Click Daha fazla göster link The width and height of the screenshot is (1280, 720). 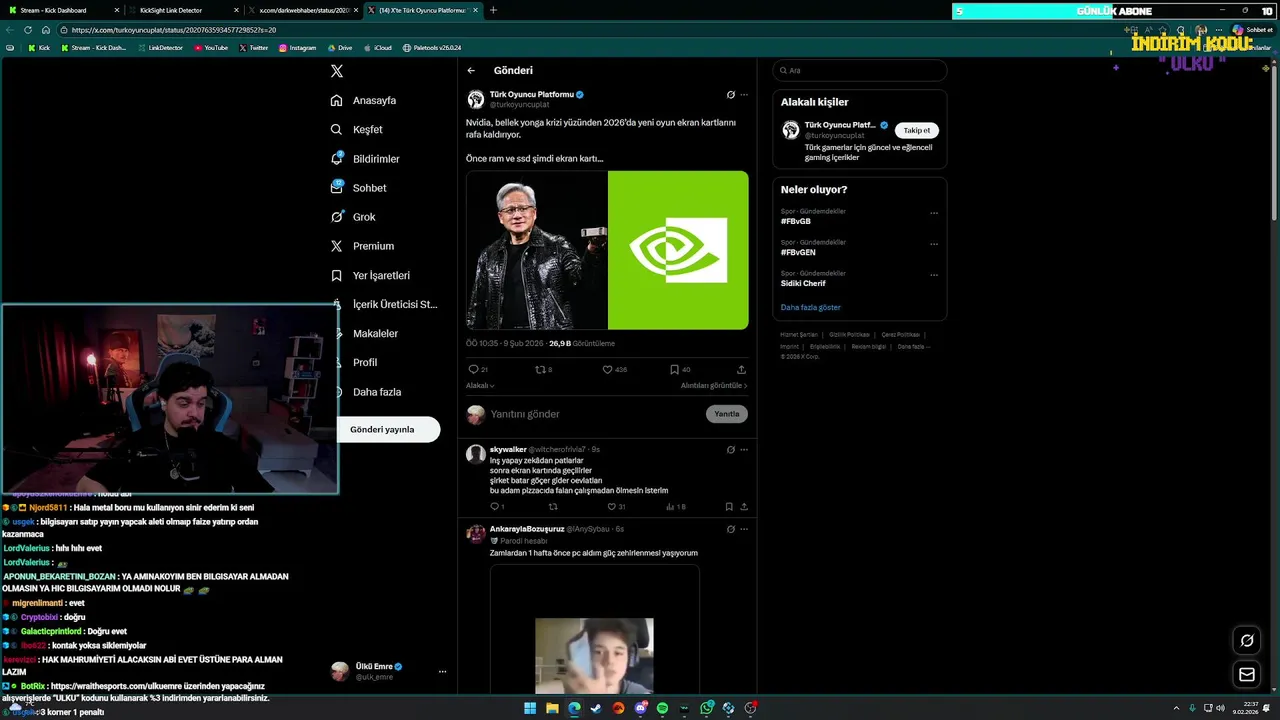point(811,307)
